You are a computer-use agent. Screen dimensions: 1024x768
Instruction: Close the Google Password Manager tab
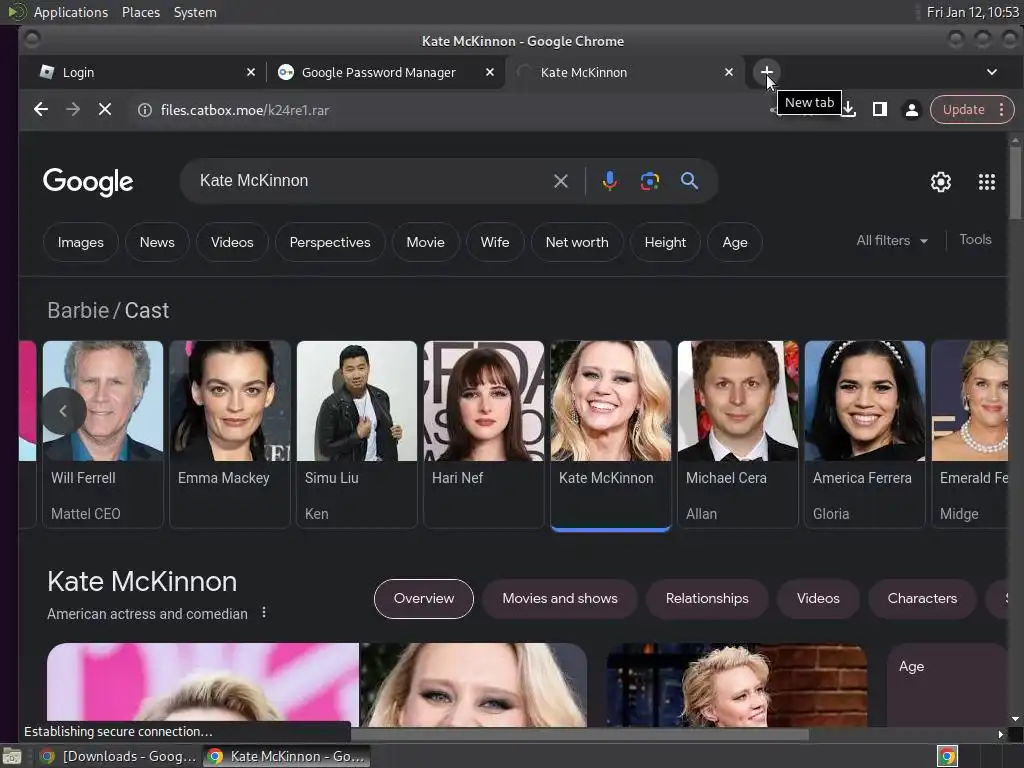click(490, 72)
